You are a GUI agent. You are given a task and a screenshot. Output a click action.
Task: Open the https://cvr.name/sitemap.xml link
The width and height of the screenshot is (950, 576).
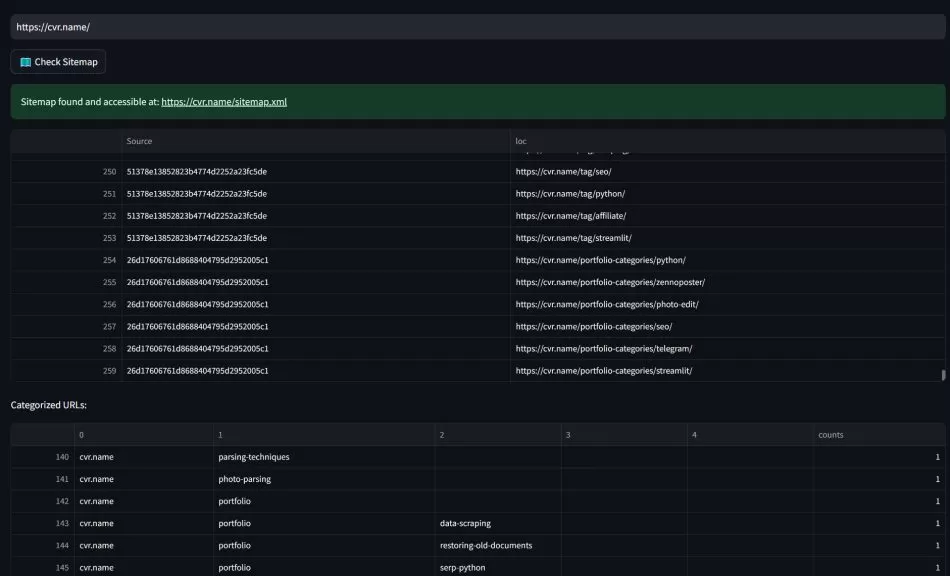226,101
